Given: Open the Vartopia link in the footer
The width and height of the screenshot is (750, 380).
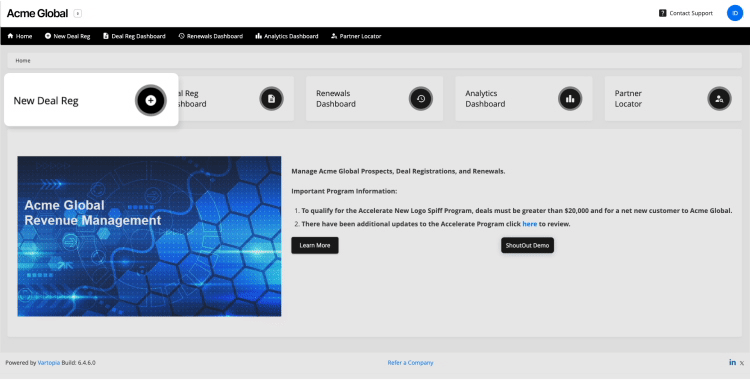Looking at the screenshot, I should 49,363.
